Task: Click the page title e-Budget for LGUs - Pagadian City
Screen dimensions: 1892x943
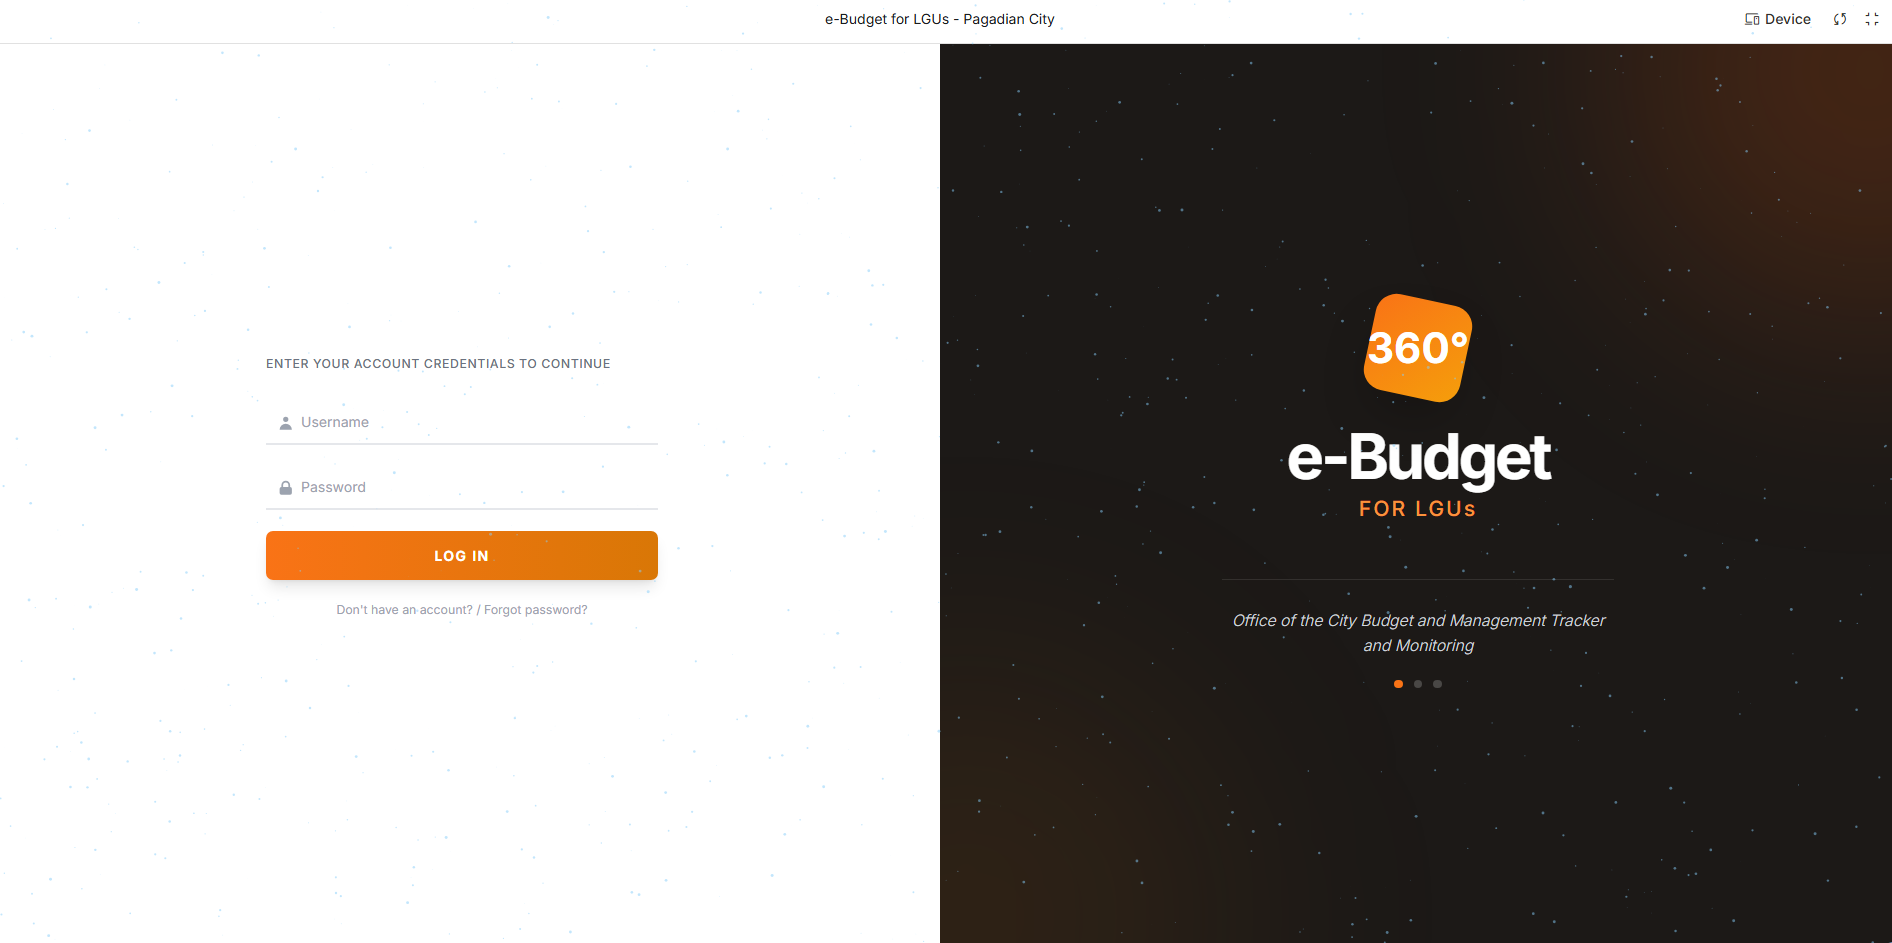Action: pyautogui.click(x=940, y=19)
